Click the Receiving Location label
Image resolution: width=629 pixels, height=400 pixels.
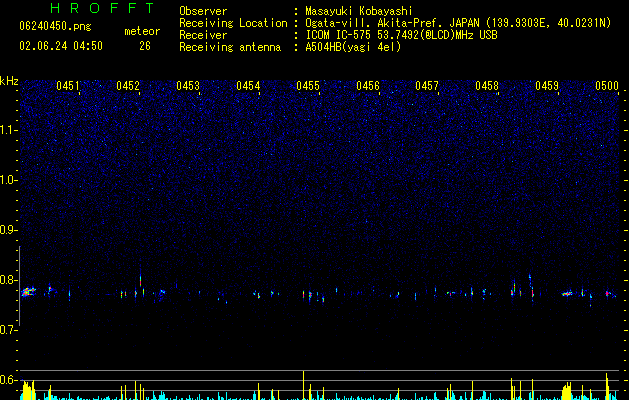tap(233, 23)
